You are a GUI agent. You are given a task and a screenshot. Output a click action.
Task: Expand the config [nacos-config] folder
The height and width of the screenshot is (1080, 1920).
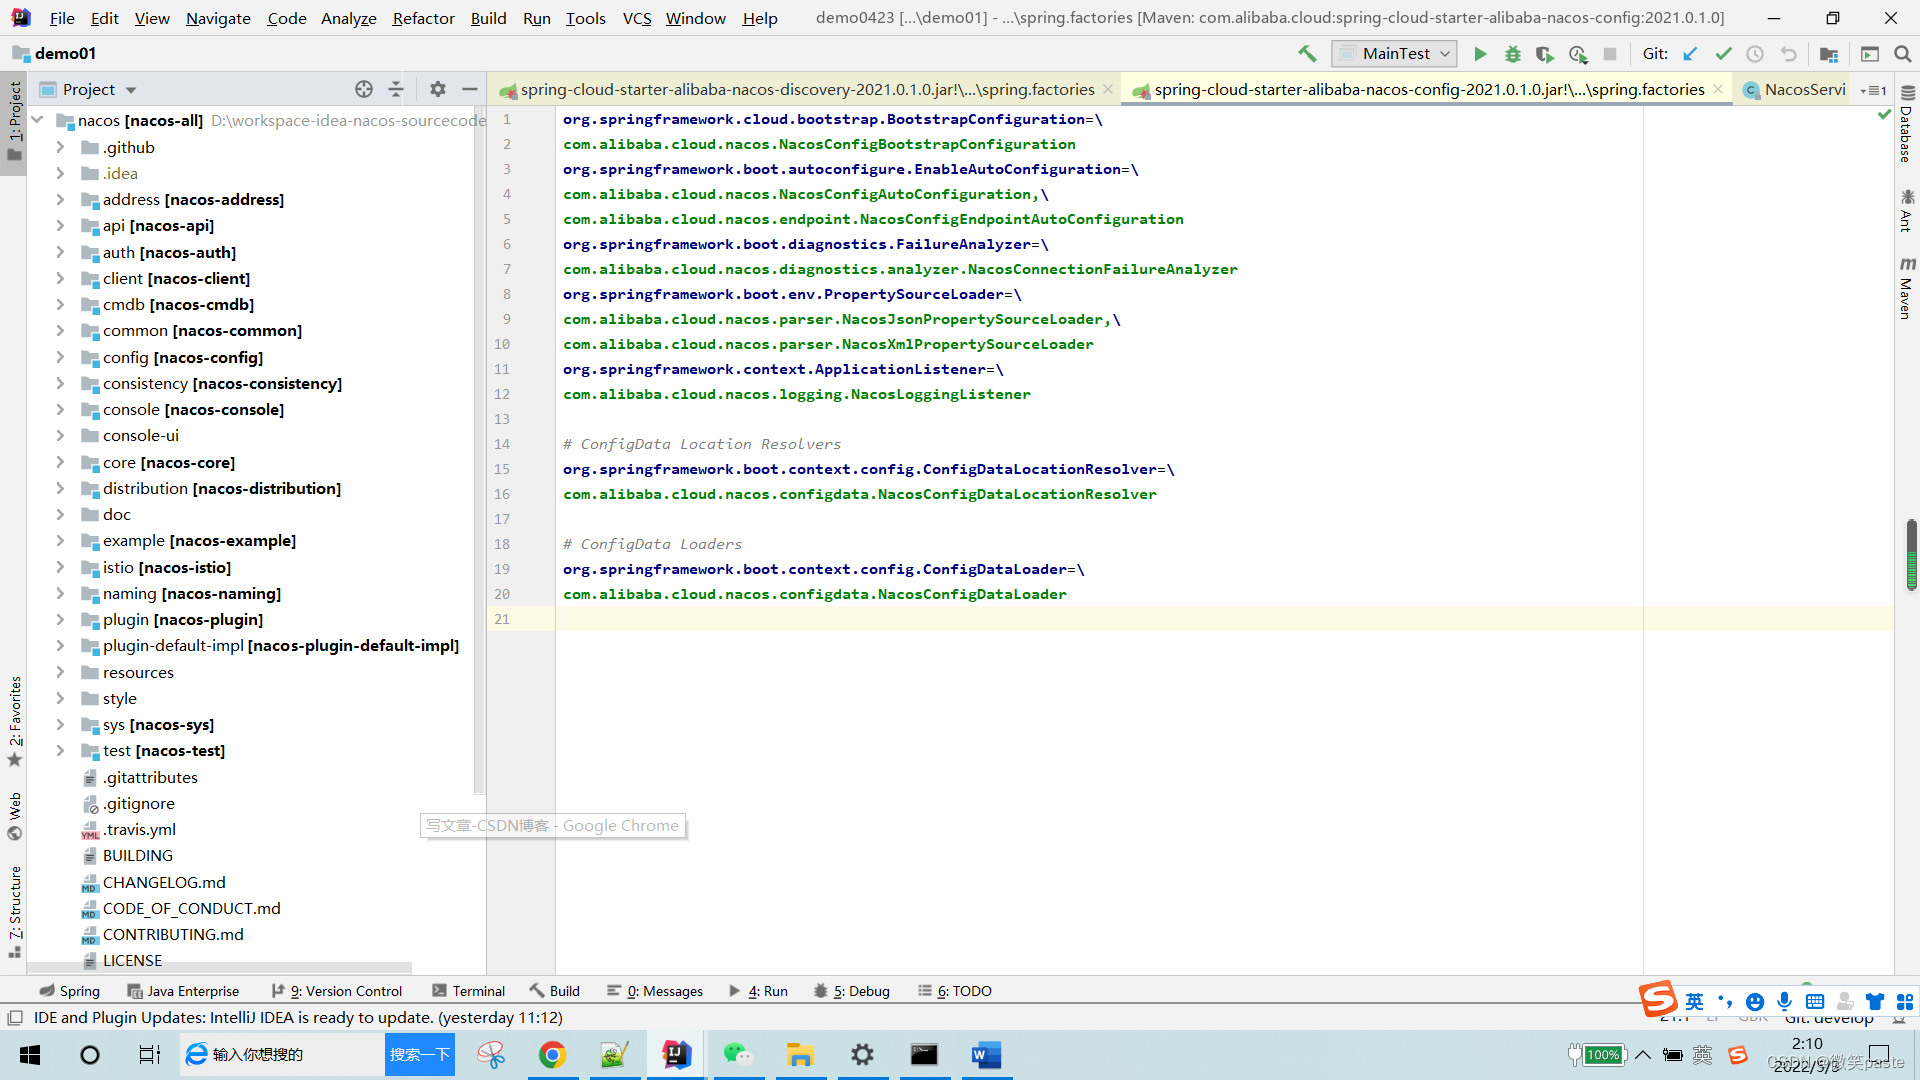point(60,357)
